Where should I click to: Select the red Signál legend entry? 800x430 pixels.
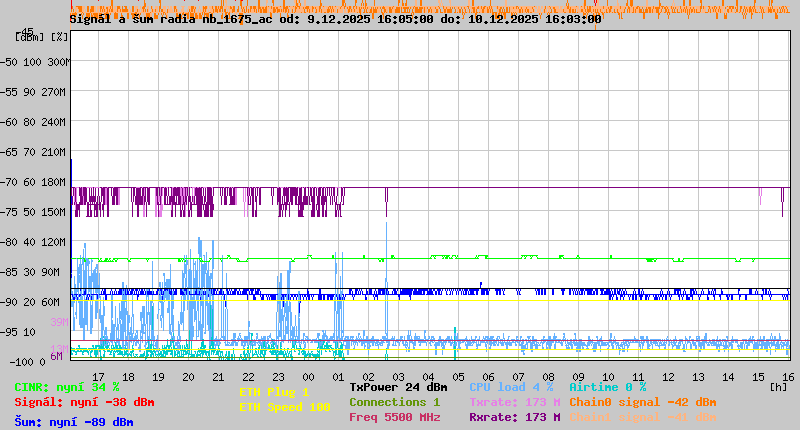tap(84, 403)
